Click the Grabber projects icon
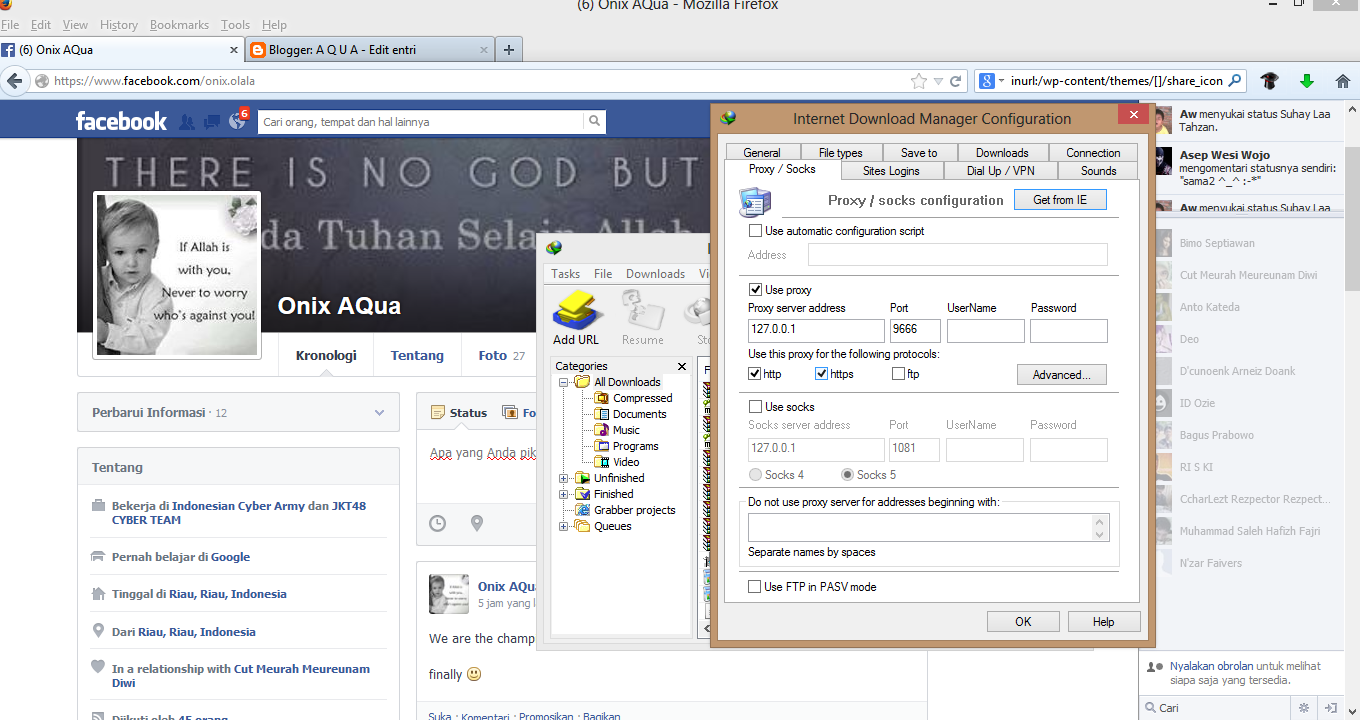1360x720 pixels. point(583,510)
